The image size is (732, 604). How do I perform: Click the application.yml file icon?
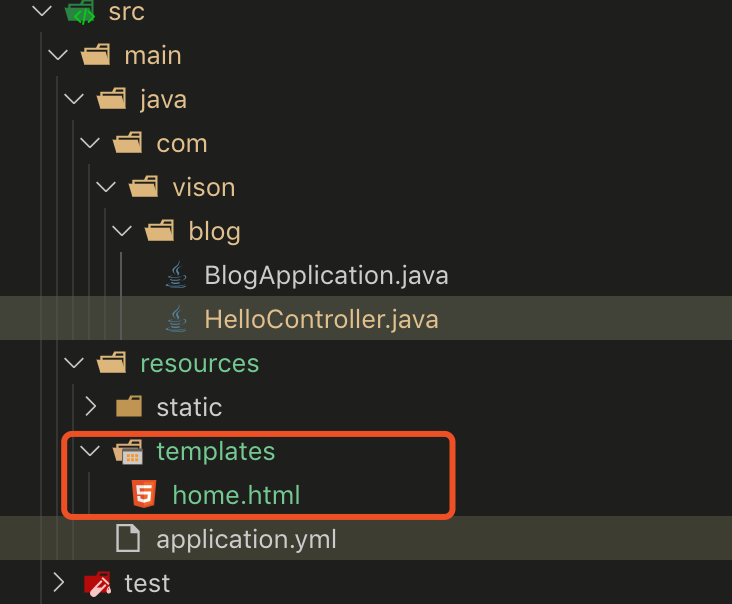[128, 539]
